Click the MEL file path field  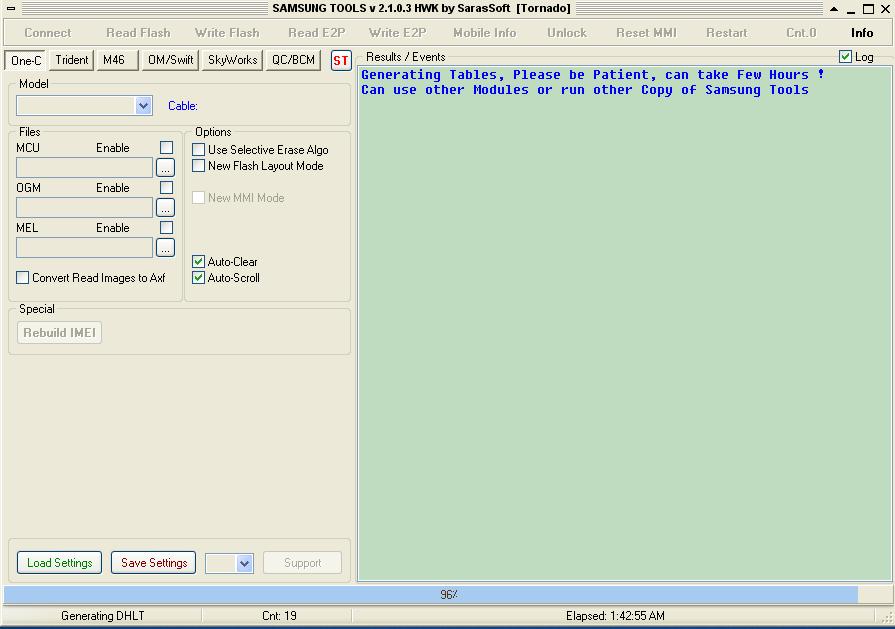pos(84,248)
